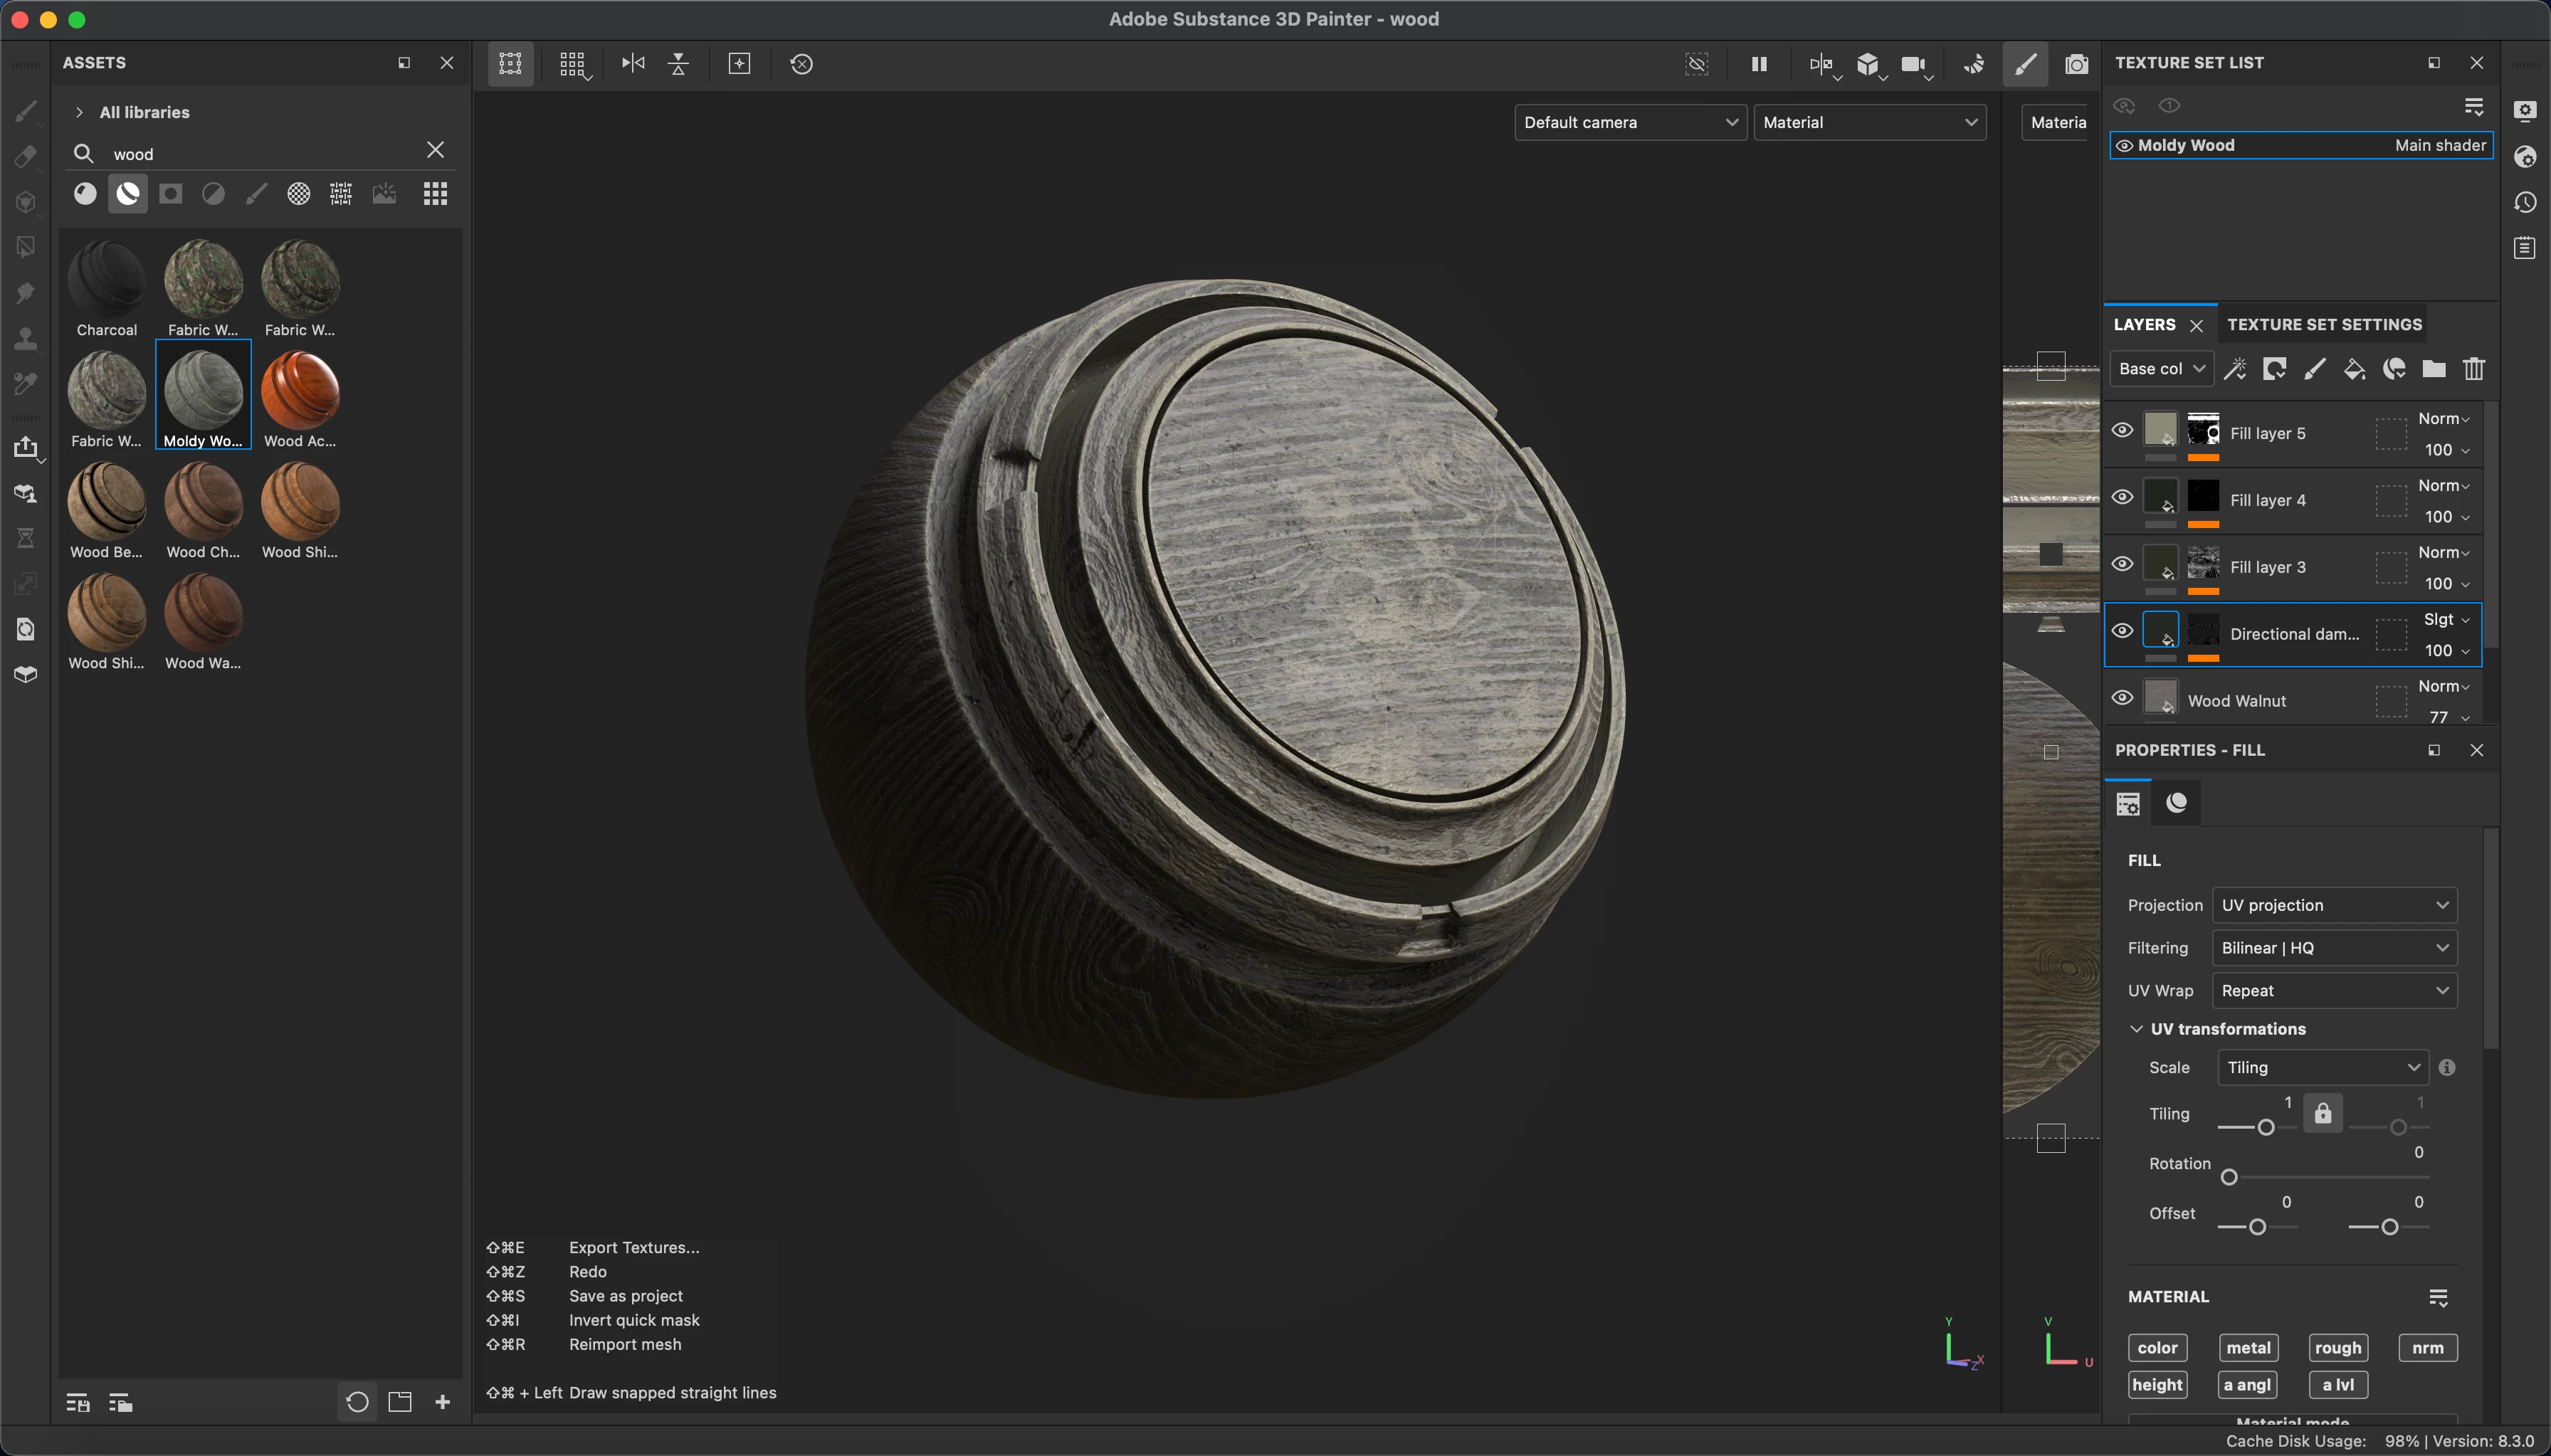The width and height of the screenshot is (2551, 1456).
Task: Click the rough channel button
Action: point(2337,1348)
